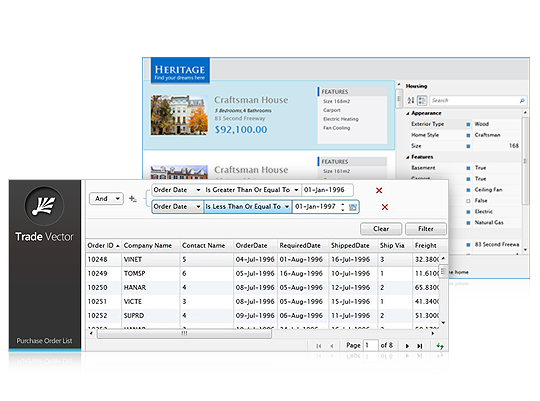Click the Clear button
The width and height of the screenshot is (540, 401).
pos(381,229)
